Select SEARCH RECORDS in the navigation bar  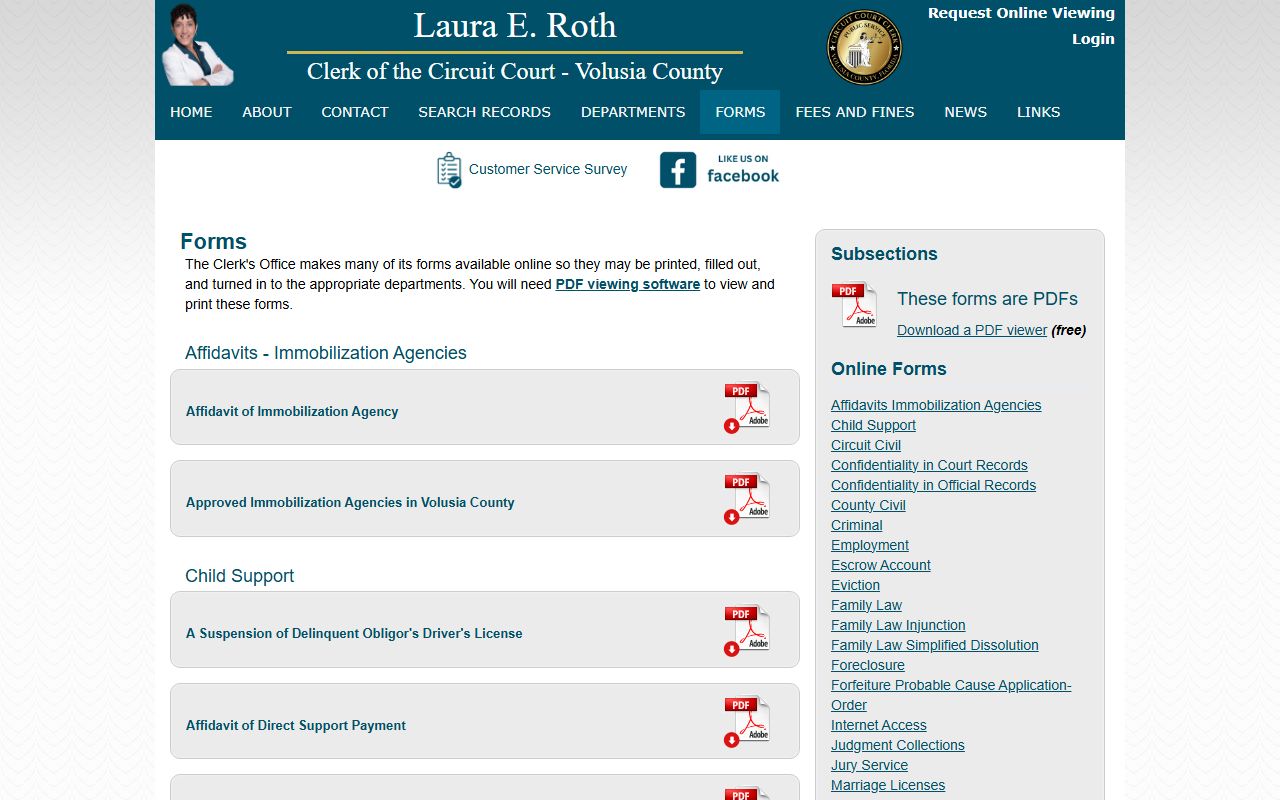(x=485, y=112)
